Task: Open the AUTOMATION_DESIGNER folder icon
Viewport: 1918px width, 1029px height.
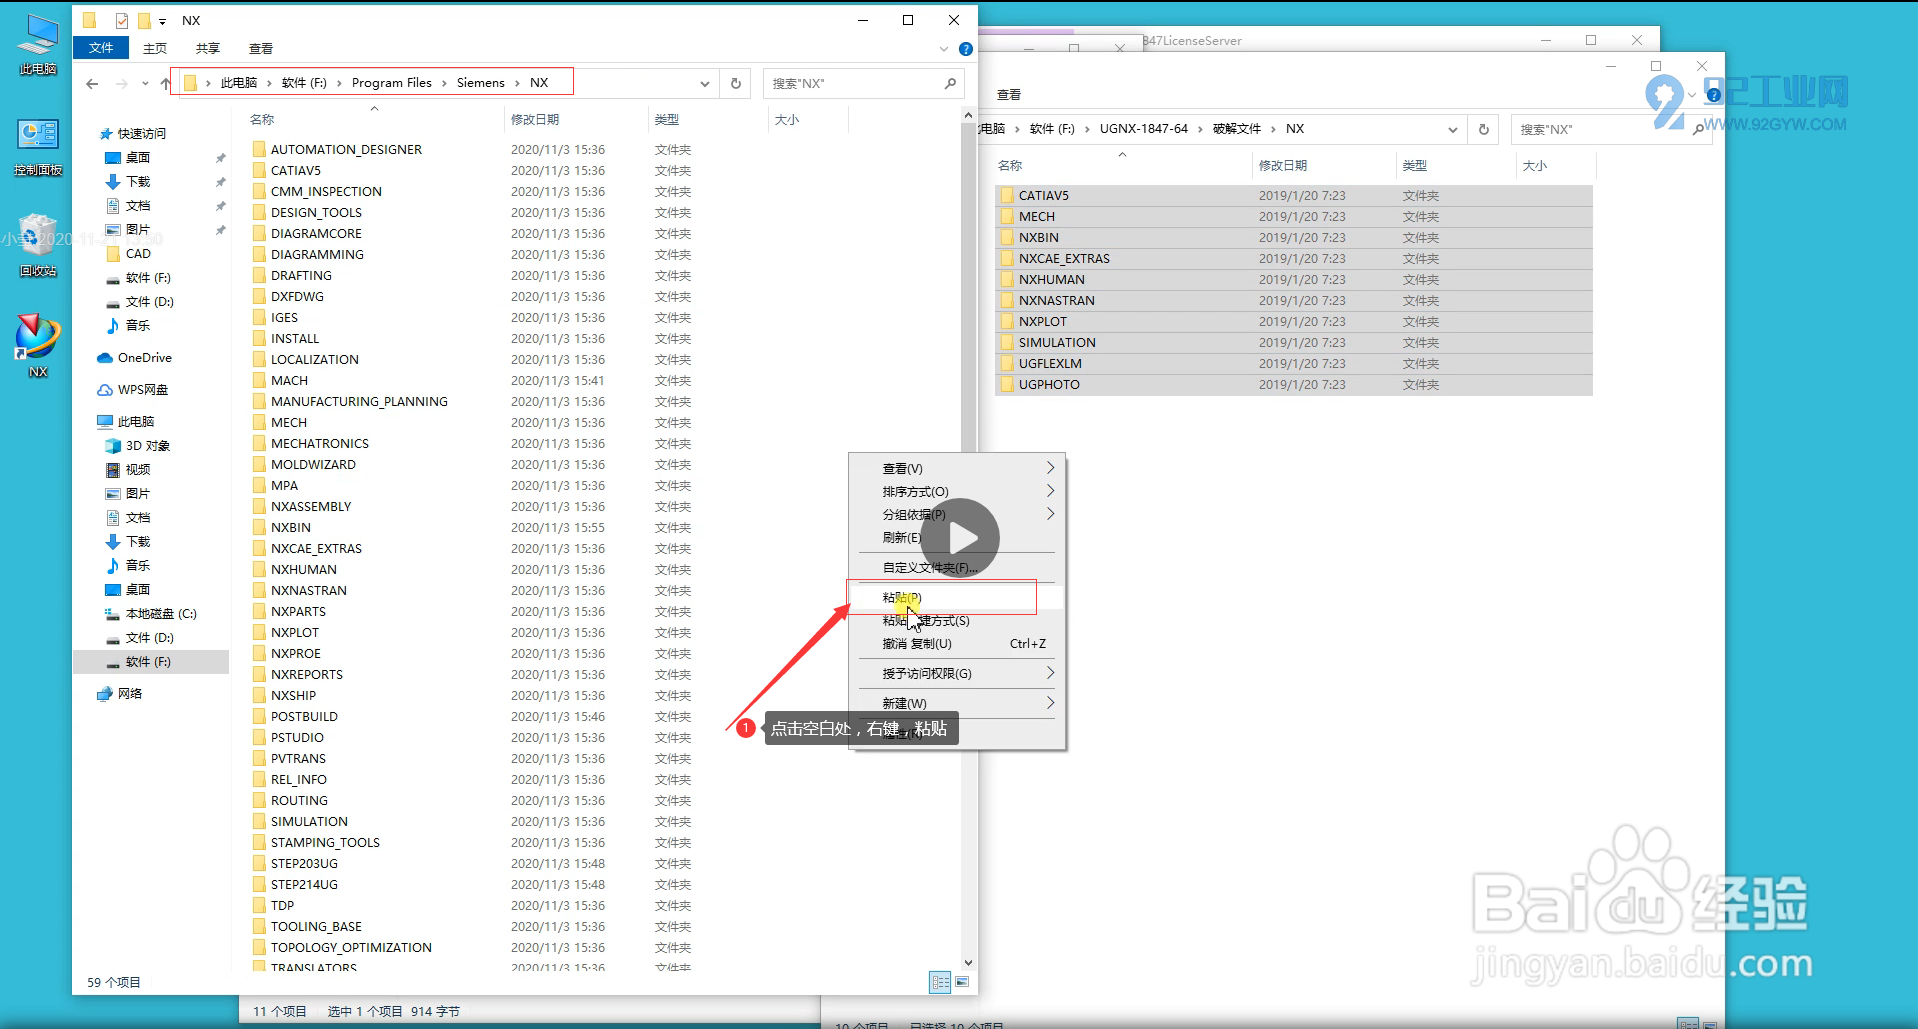Action: coord(259,149)
